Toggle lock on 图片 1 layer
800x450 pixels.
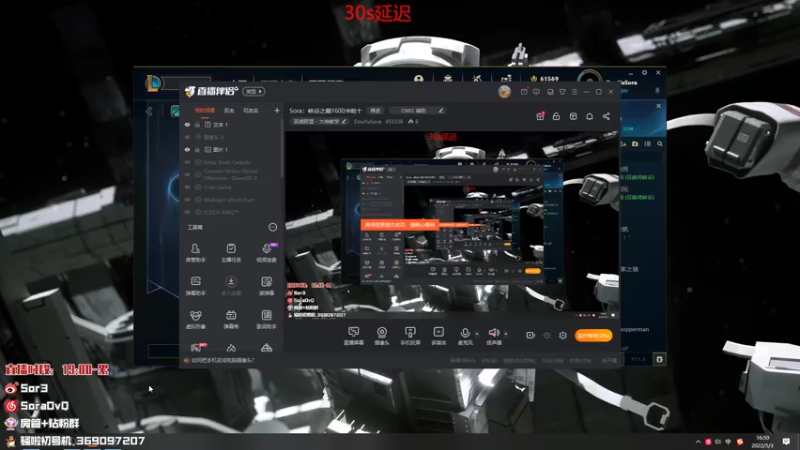[197, 149]
